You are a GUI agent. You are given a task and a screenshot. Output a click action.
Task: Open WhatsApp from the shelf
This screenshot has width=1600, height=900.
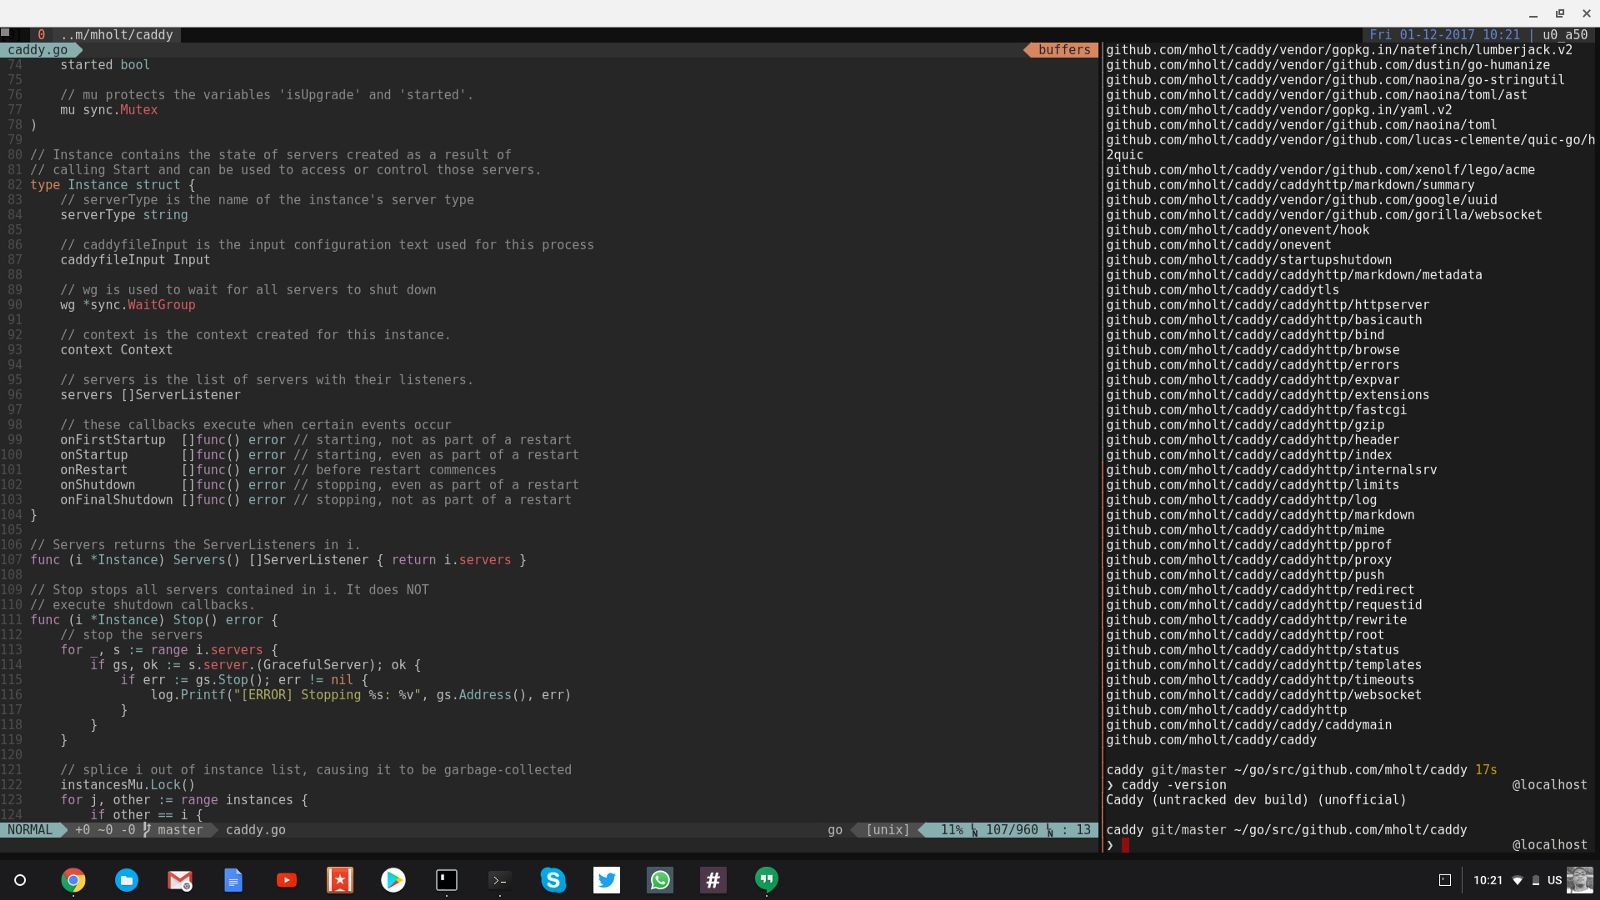pyautogui.click(x=660, y=880)
